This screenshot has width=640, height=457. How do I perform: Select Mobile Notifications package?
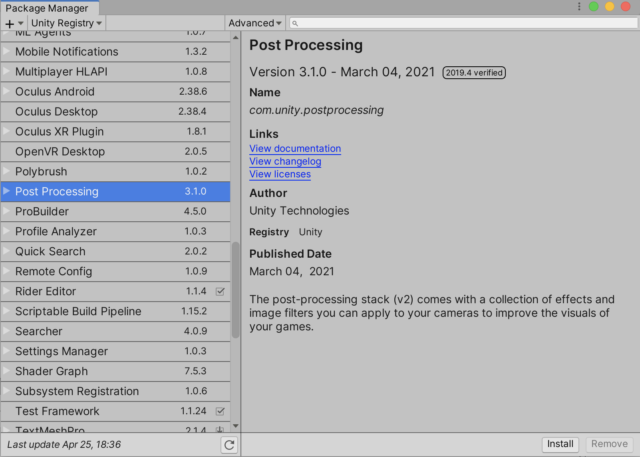(x=116, y=51)
